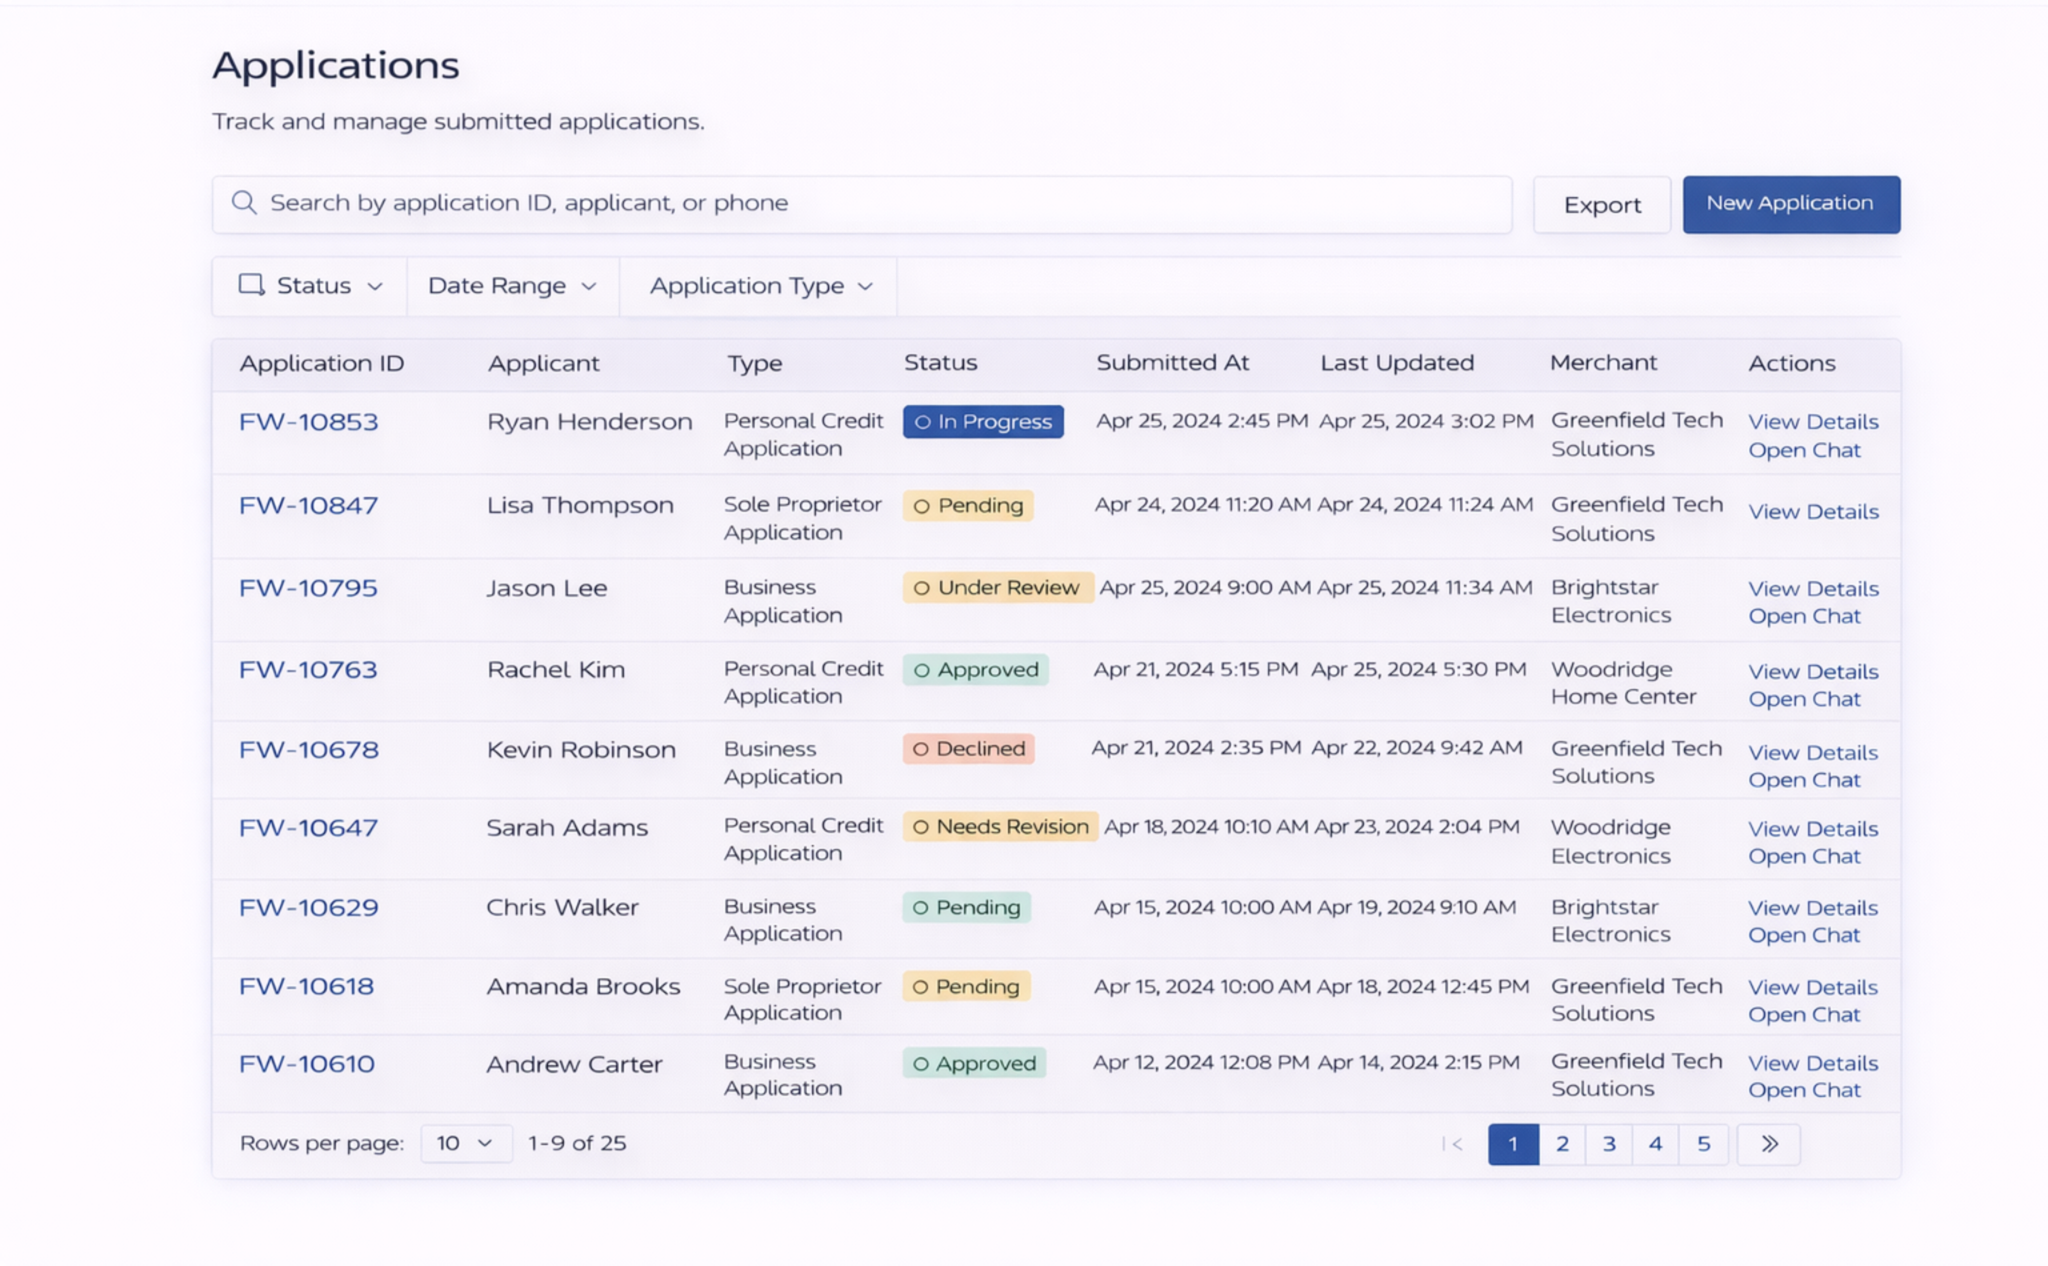Click the circle icon in the Under Review badge

(921, 587)
